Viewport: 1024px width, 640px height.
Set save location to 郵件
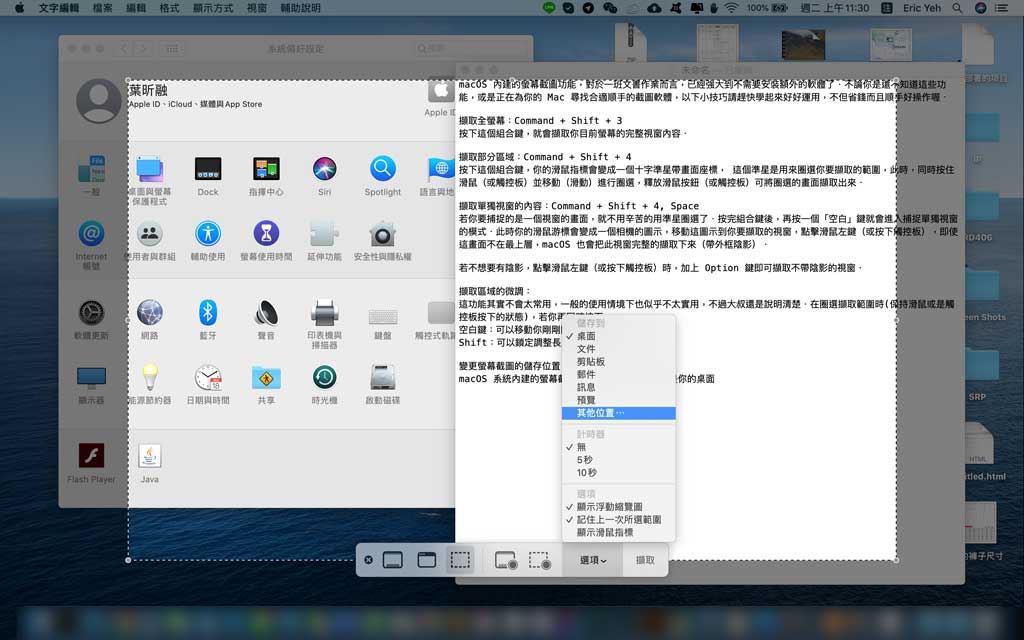618,374
